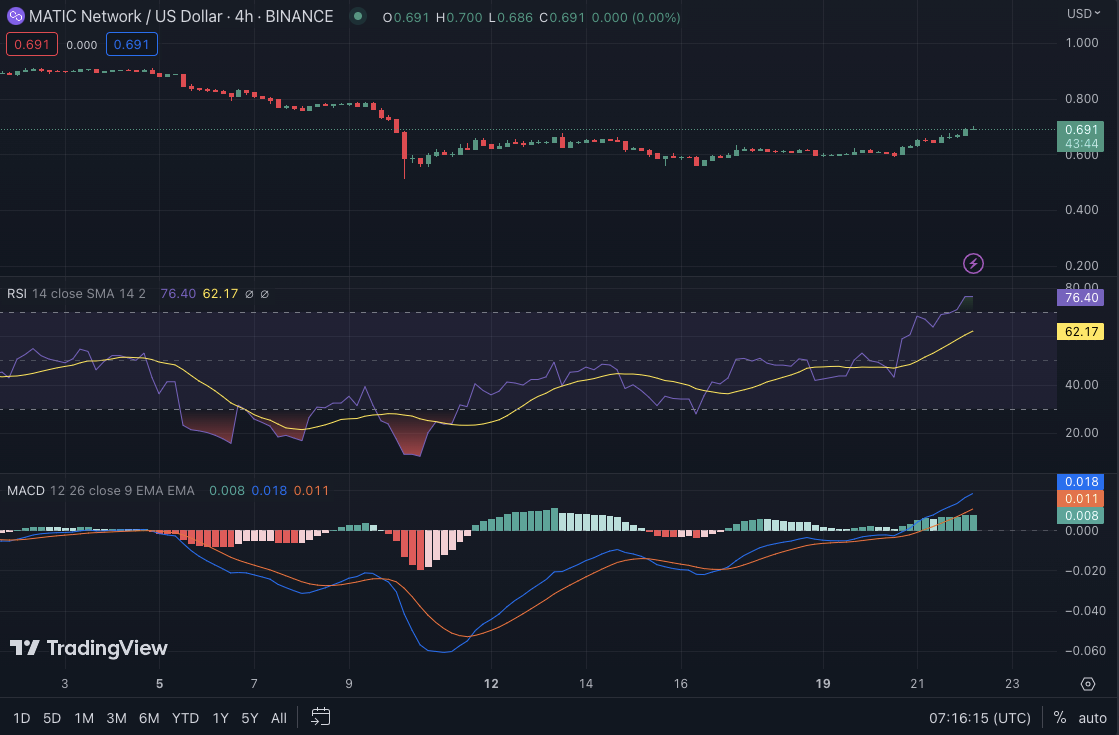The width and height of the screenshot is (1119, 735).
Task: Click RSI SMA value 62.17 in legend
Action: coord(221,294)
